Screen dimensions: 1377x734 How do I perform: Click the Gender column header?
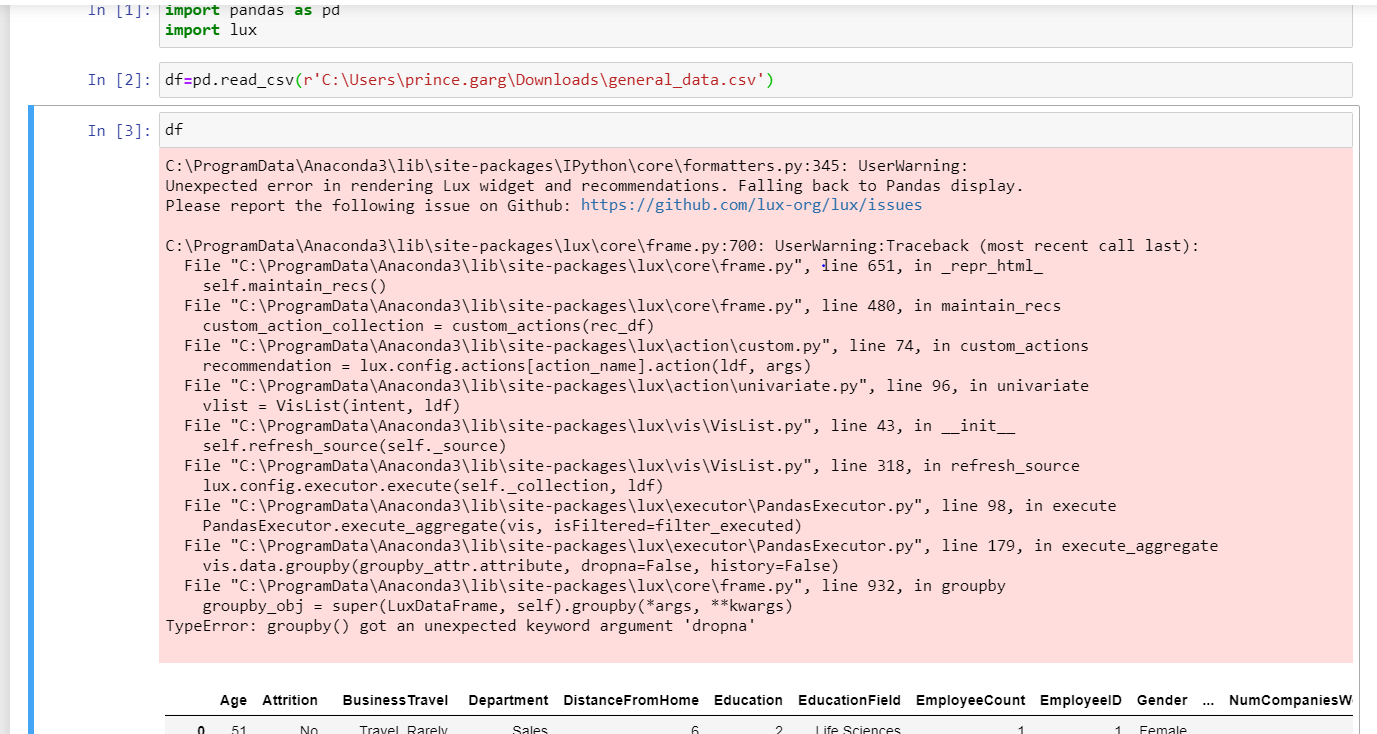coord(1160,700)
